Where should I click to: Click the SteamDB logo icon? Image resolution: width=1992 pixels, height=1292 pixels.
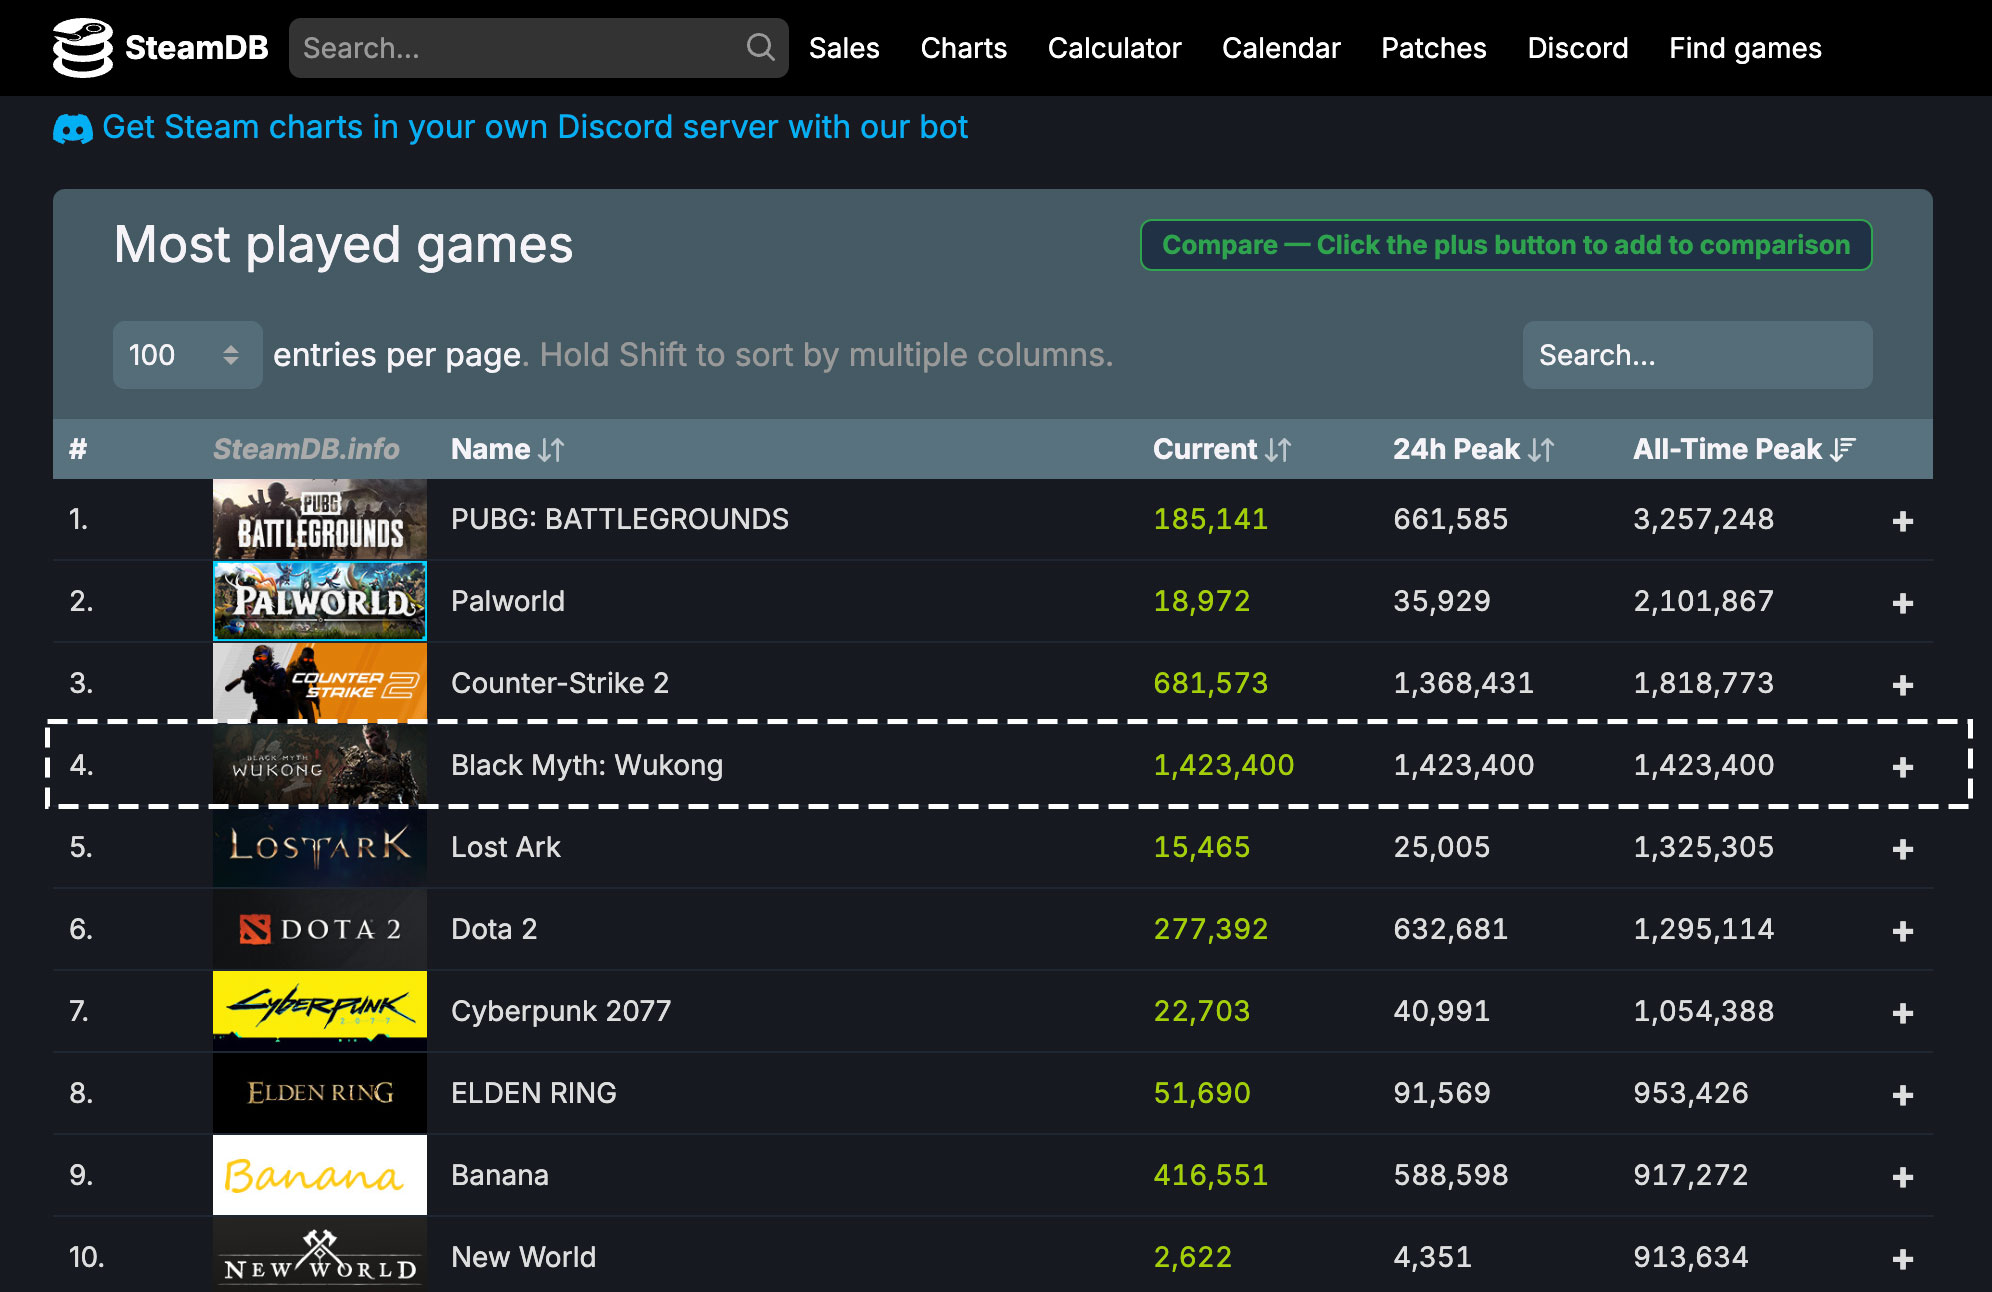pos(82,48)
